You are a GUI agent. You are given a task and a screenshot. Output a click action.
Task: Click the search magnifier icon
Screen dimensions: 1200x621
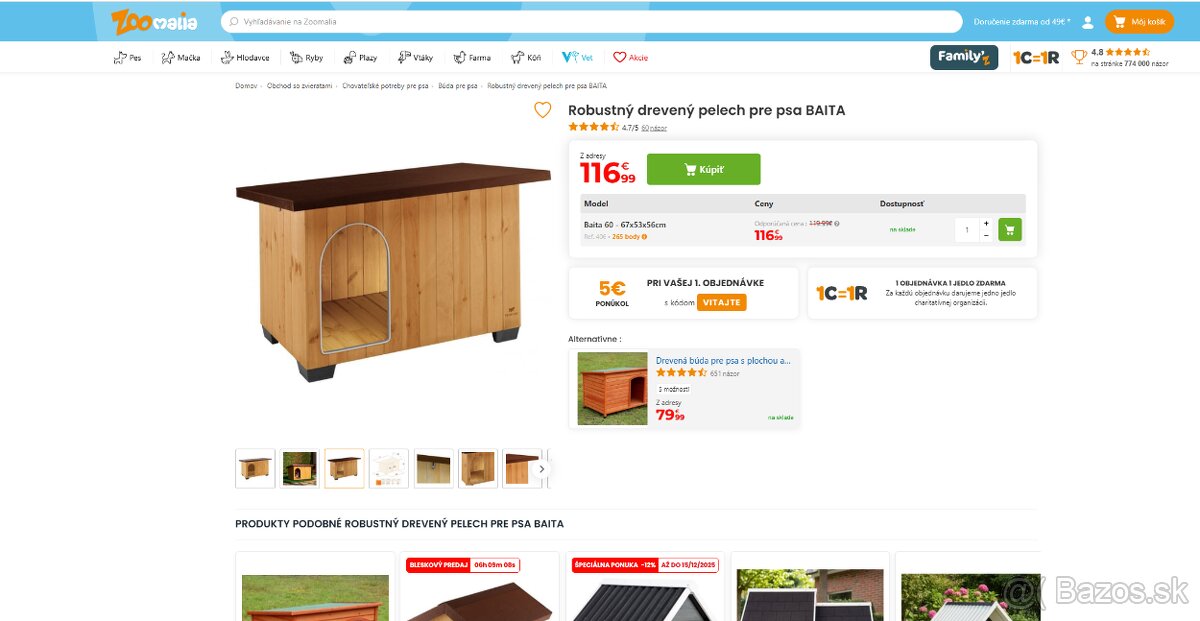234,21
